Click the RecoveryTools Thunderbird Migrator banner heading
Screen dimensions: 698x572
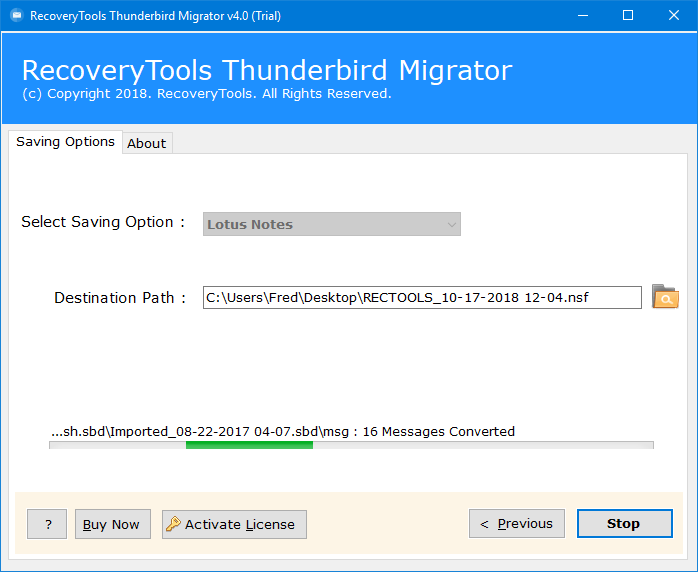point(267,70)
